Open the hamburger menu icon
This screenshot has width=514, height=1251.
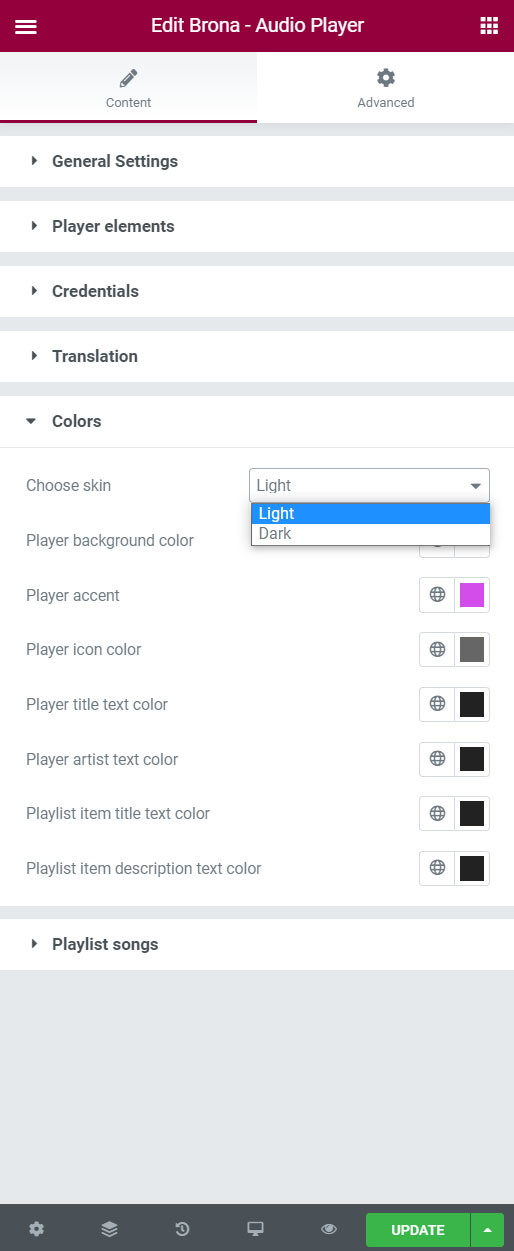tap(26, 26)
